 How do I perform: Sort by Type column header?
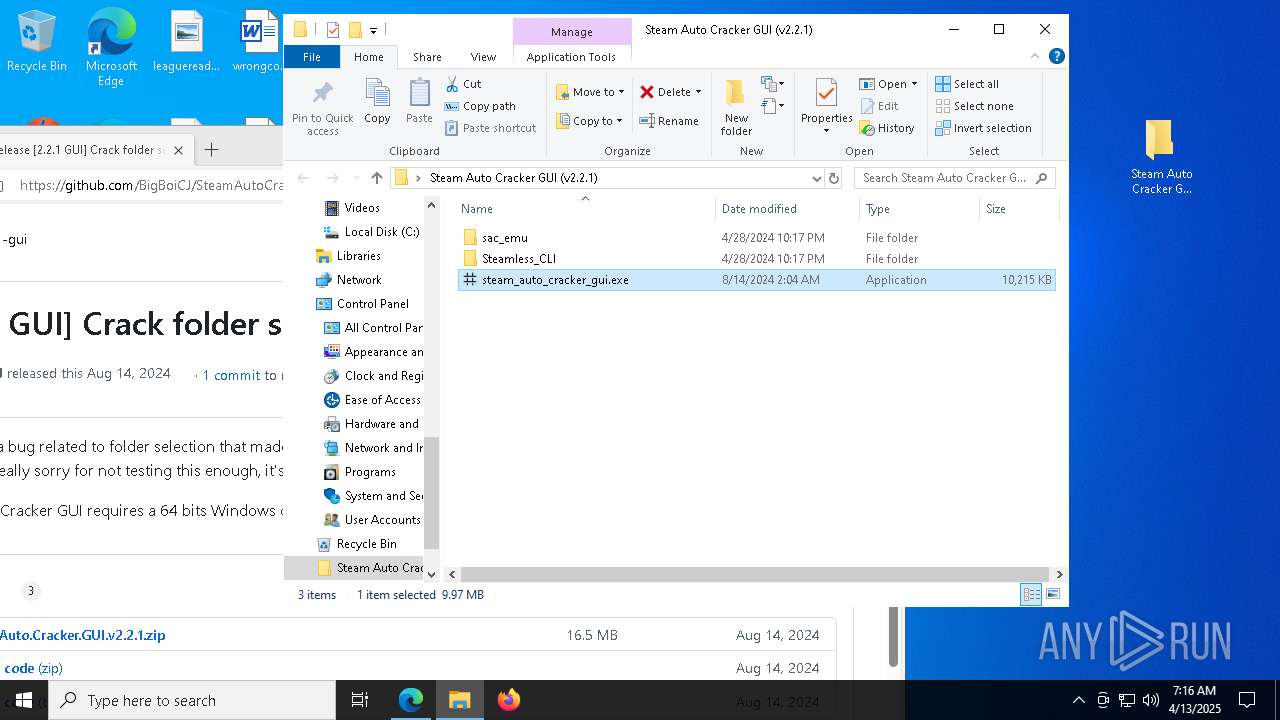click(919, 209)
